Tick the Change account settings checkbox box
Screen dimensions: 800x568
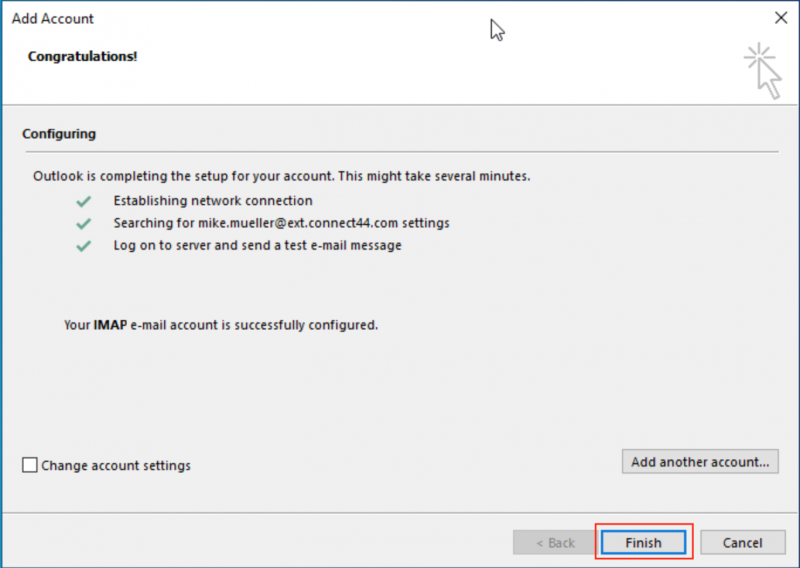tap(30, 465)
